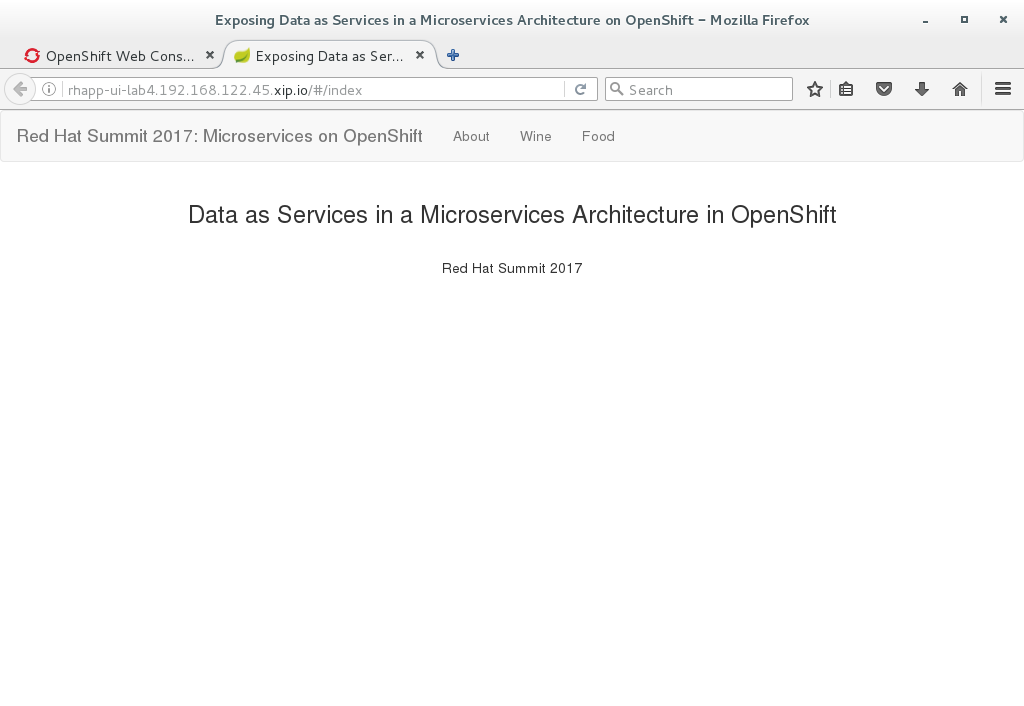Click the OpenShift logo on first tab
The width and height of the screenshot is (1024, 706).
coord(32,56)
